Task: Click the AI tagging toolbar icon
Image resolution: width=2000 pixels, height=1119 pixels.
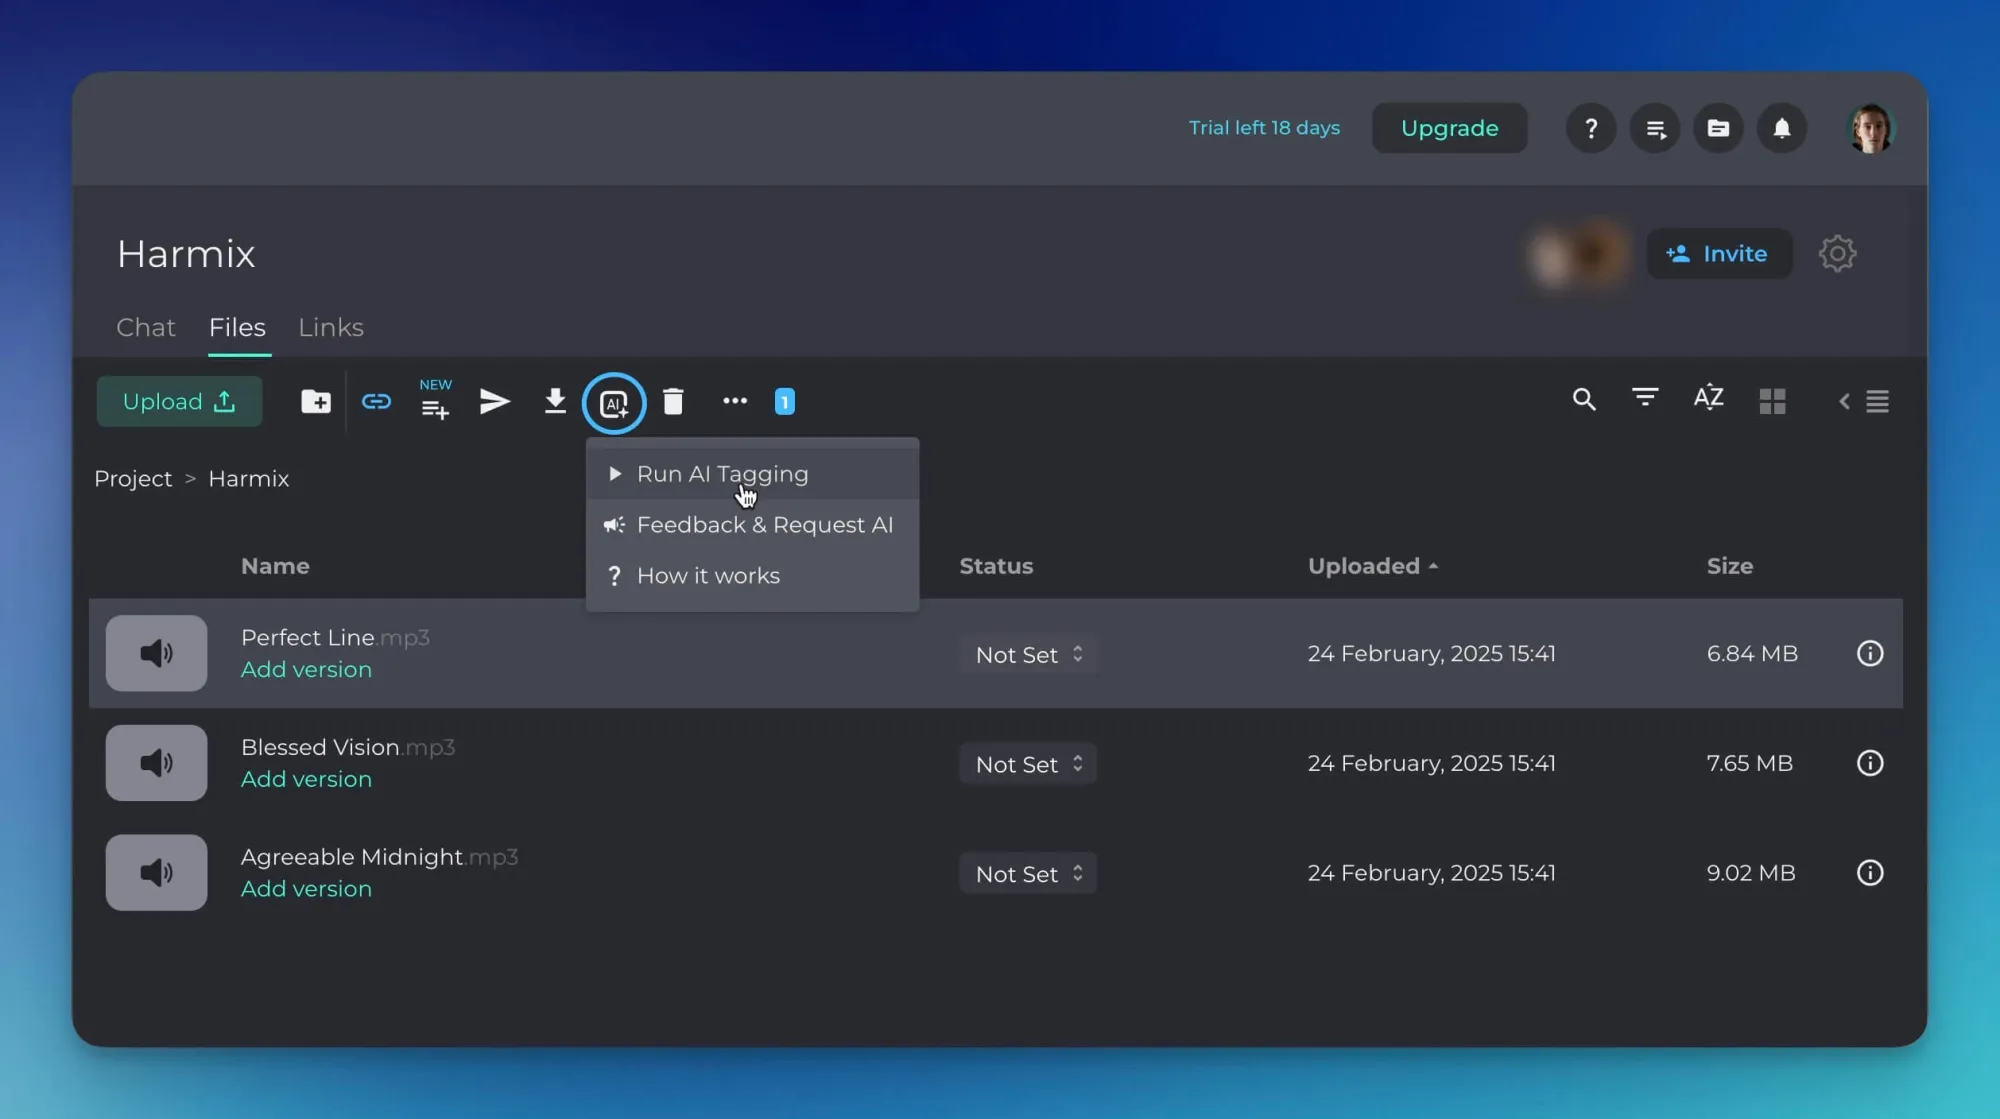Action: tap(614, 403)
